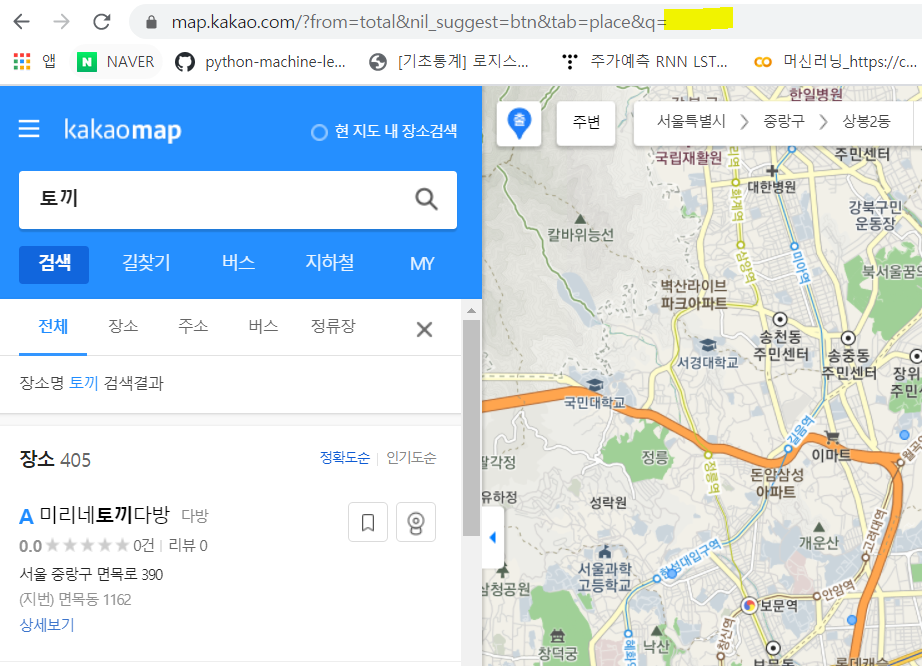Viewport: 922px width, 666px height.
Task: Switch to the 지하철 tab
Action: tap(329, 263)
